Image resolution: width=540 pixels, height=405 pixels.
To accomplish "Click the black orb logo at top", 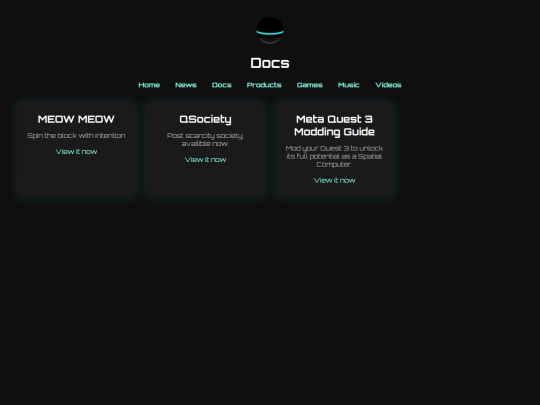I will click(x=270, y=31).
